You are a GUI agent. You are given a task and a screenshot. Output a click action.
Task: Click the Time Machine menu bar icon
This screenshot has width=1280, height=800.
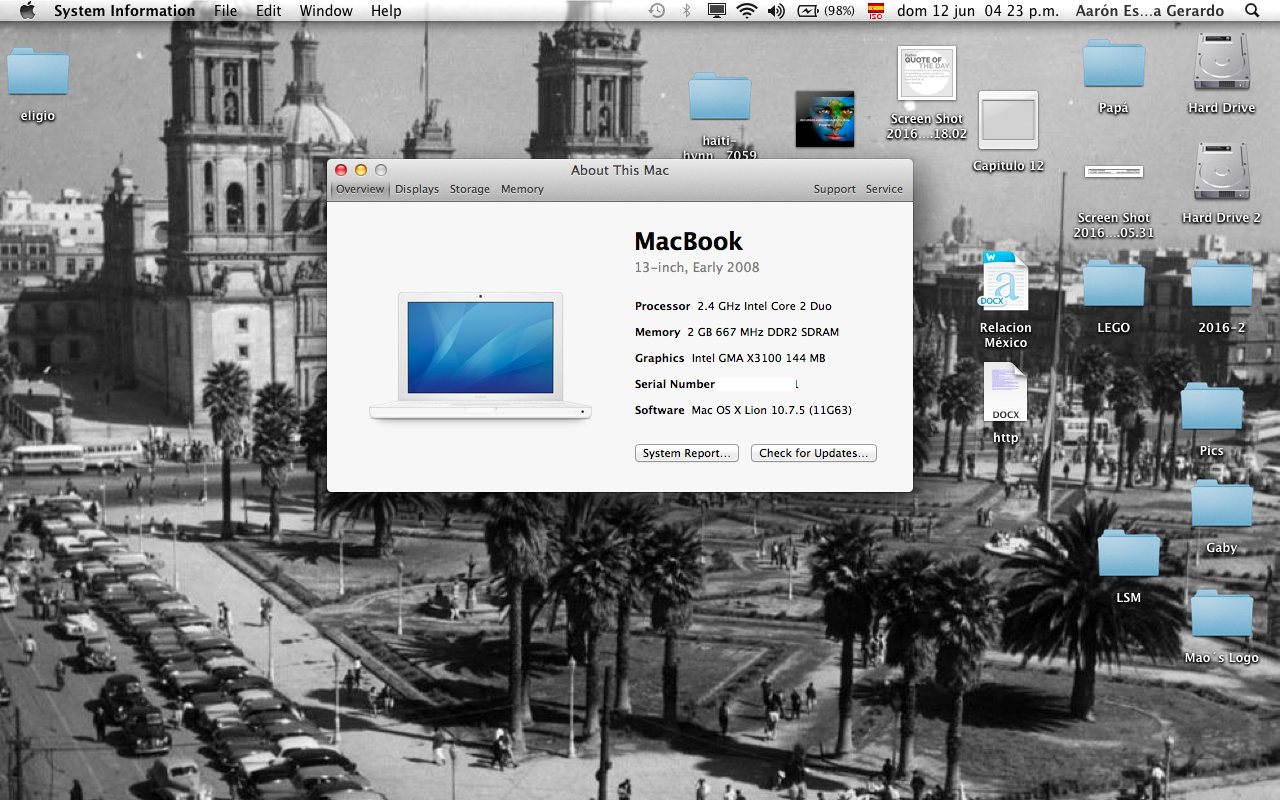tap(657, 11)
